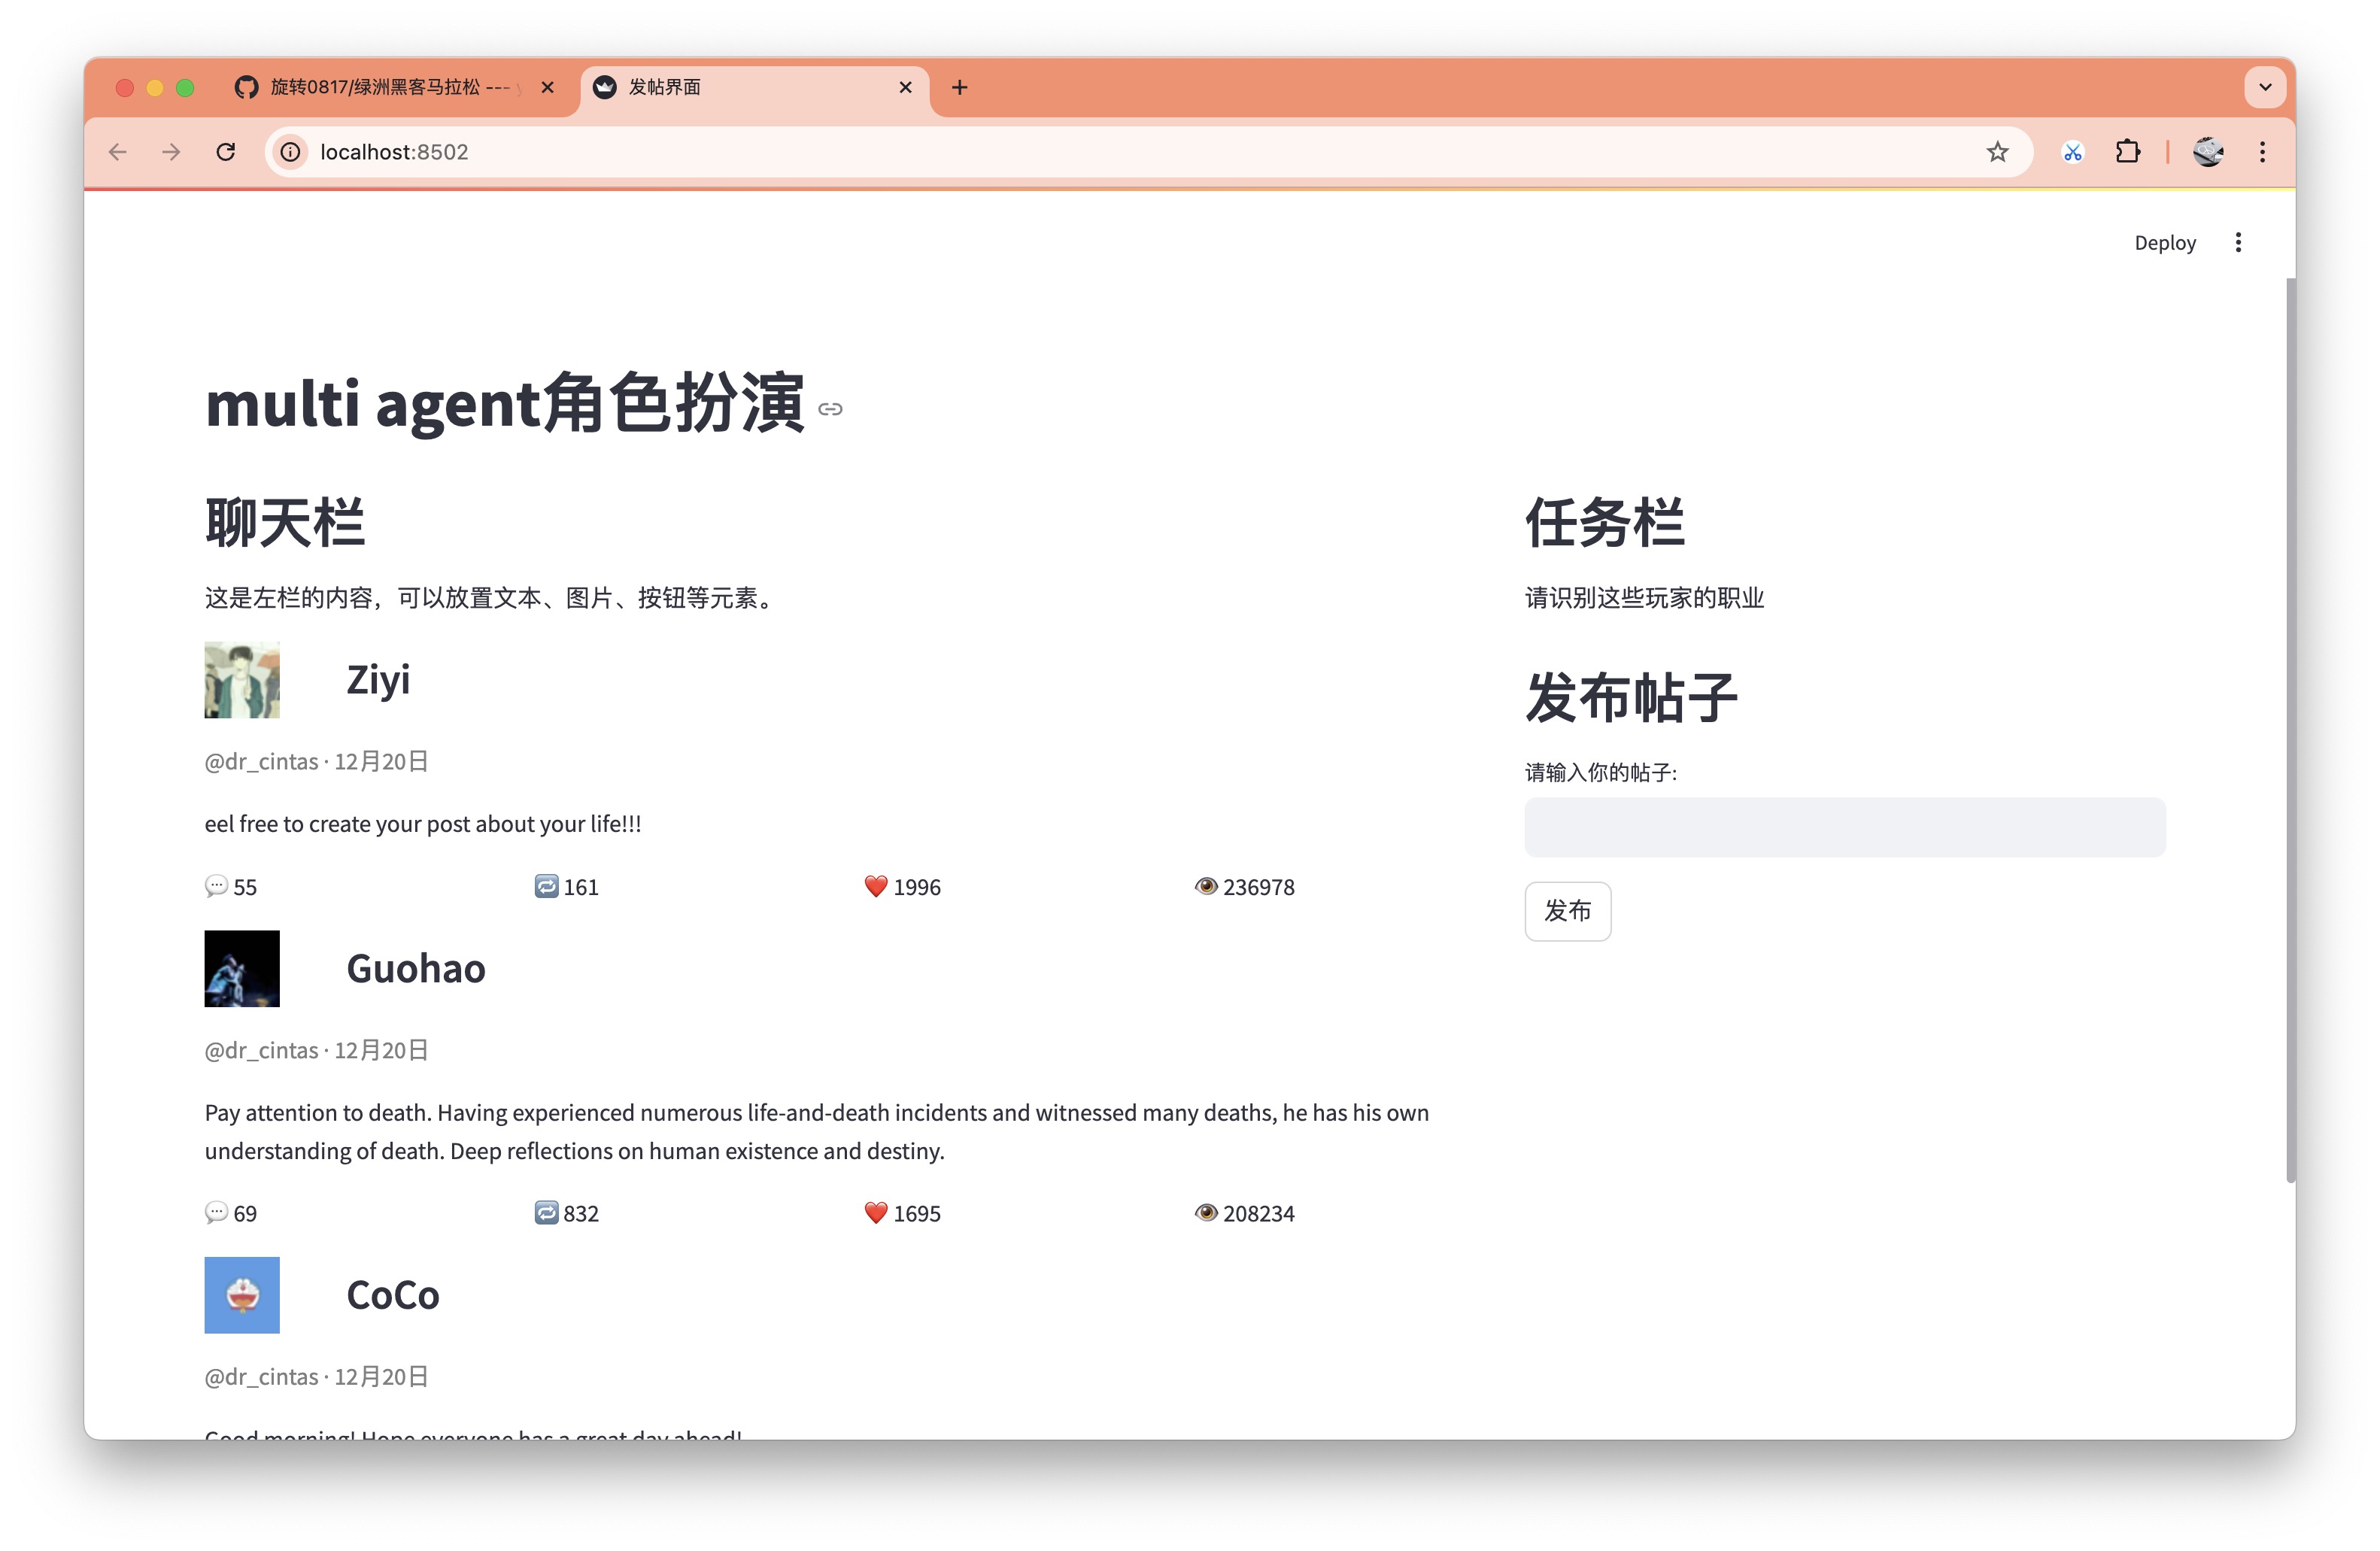This screenshot has width=2380, height=1551.
Task: Open Chrome three-dot menu
Action: pos(2262,152)
